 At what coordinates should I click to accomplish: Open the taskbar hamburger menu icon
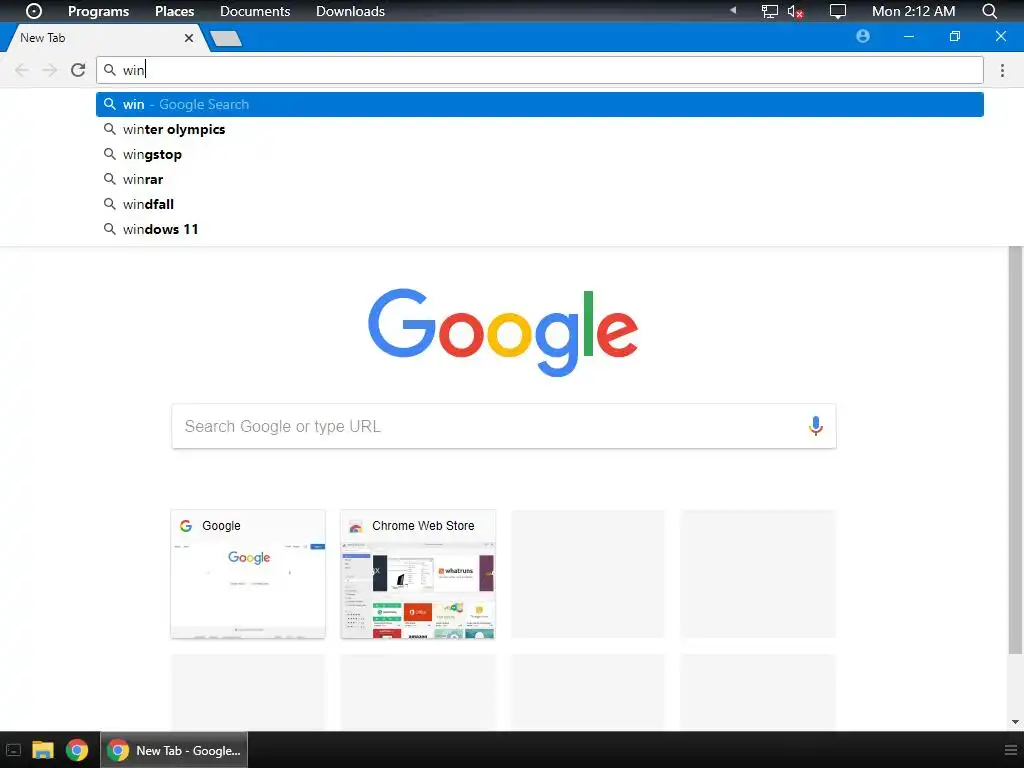[x=1010, y=750]
